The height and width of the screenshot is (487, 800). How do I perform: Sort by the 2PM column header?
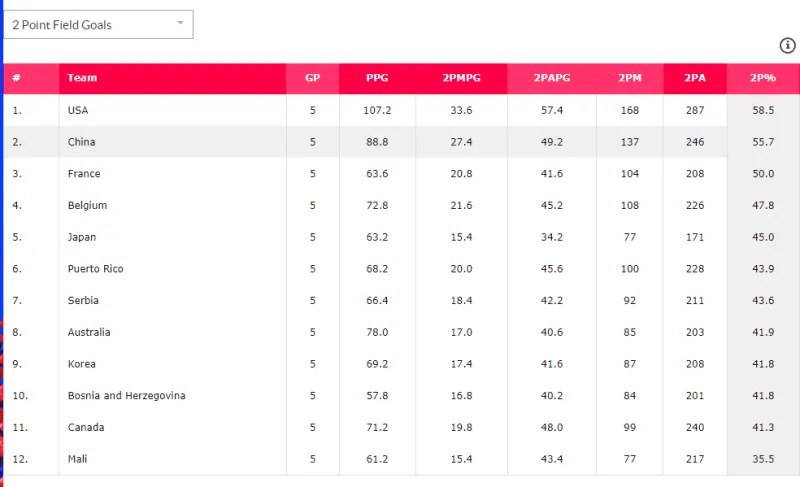click(x=629, y=78)
